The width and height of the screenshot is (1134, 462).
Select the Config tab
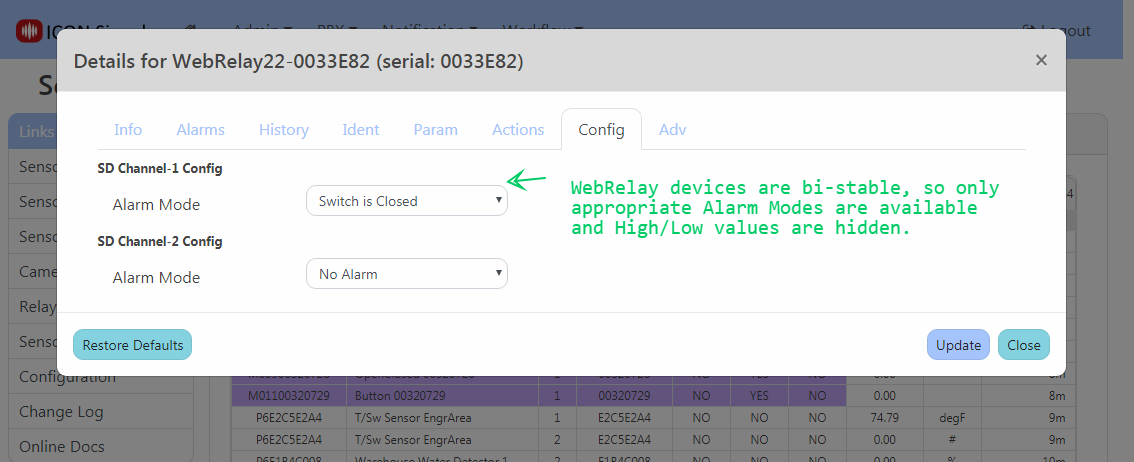(601, 130)
